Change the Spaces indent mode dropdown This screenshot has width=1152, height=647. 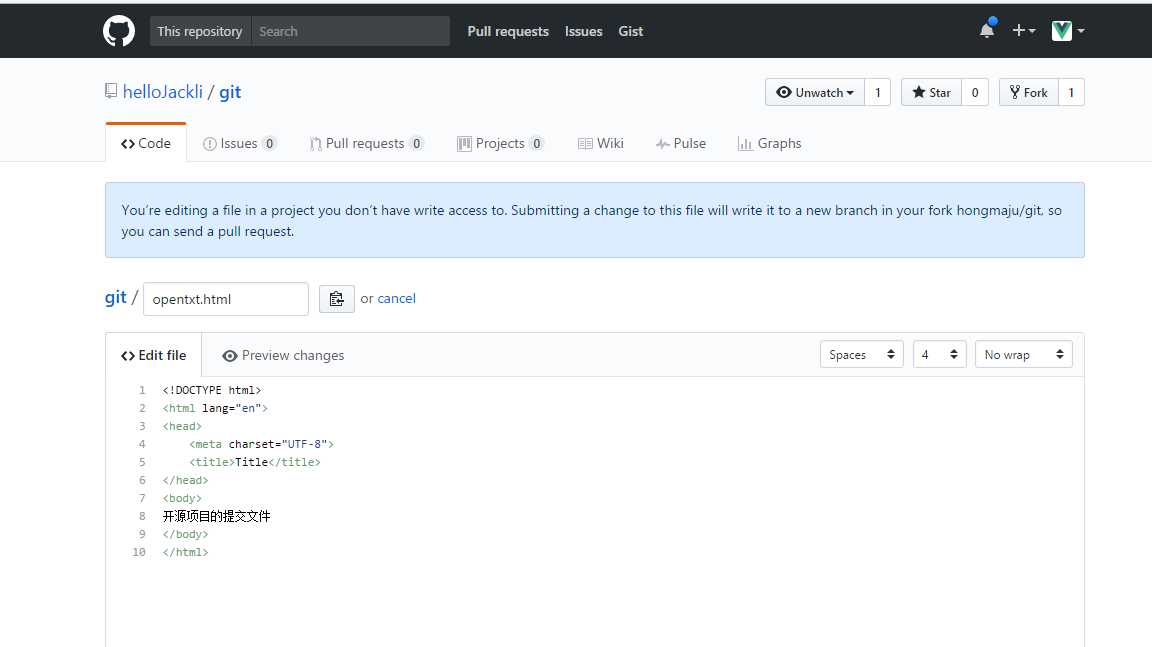861,355
